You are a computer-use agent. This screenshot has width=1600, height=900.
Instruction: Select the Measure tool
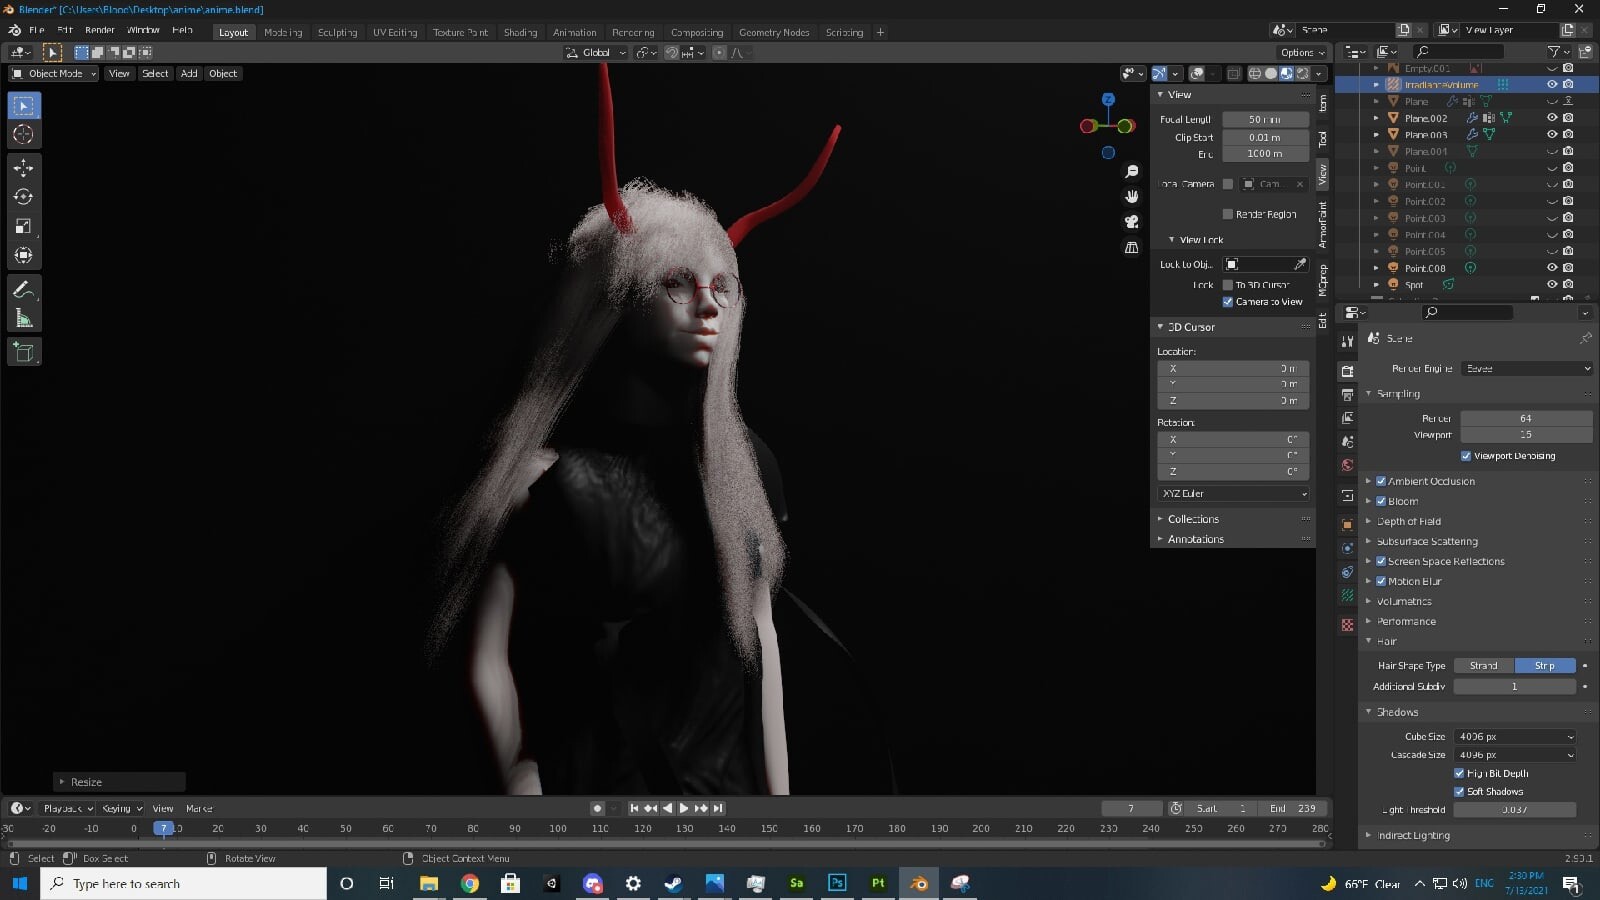[24, 319]
